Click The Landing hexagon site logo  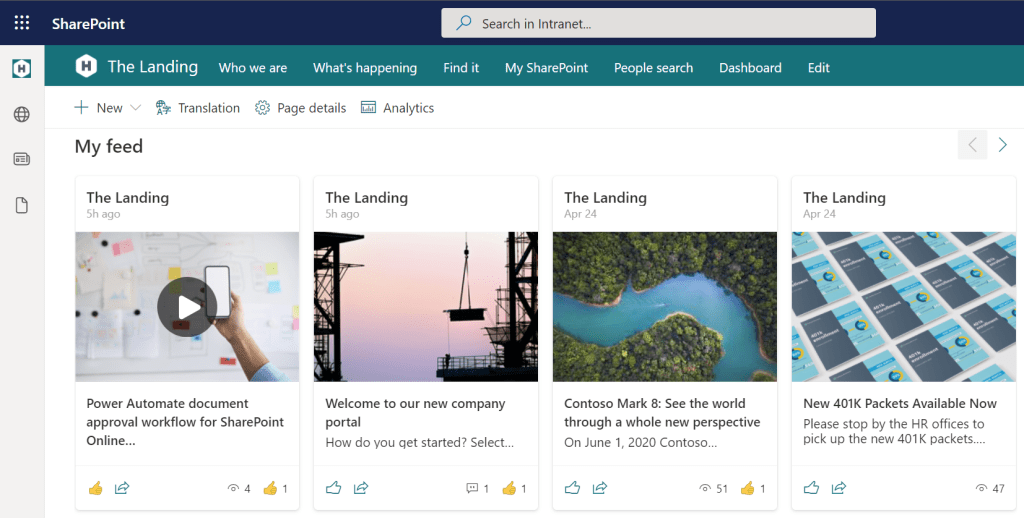(x=87, y=67)
